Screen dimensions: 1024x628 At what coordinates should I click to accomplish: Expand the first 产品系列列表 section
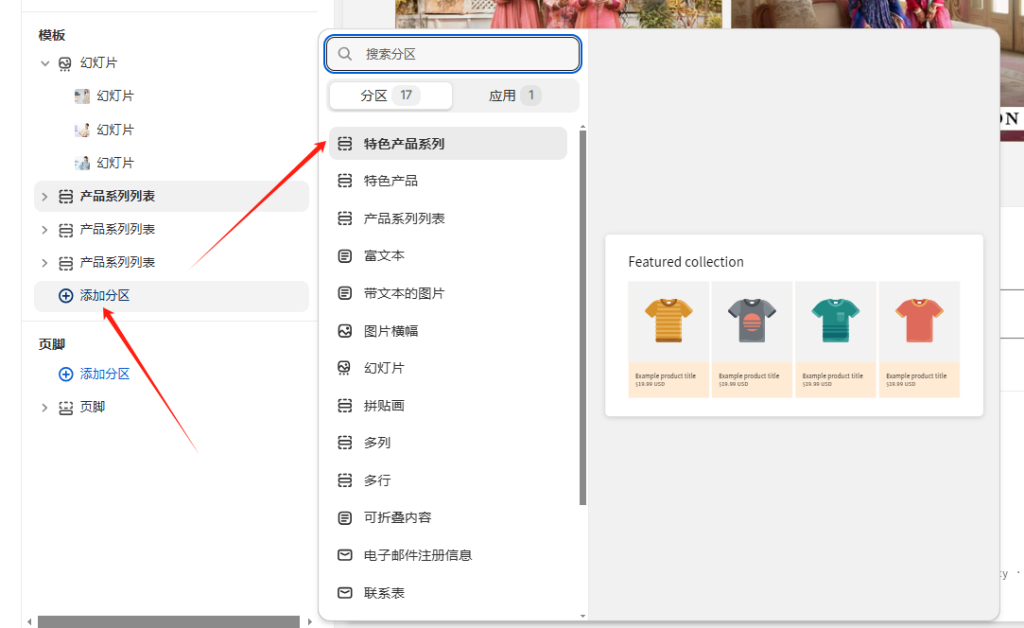[42, 196]
